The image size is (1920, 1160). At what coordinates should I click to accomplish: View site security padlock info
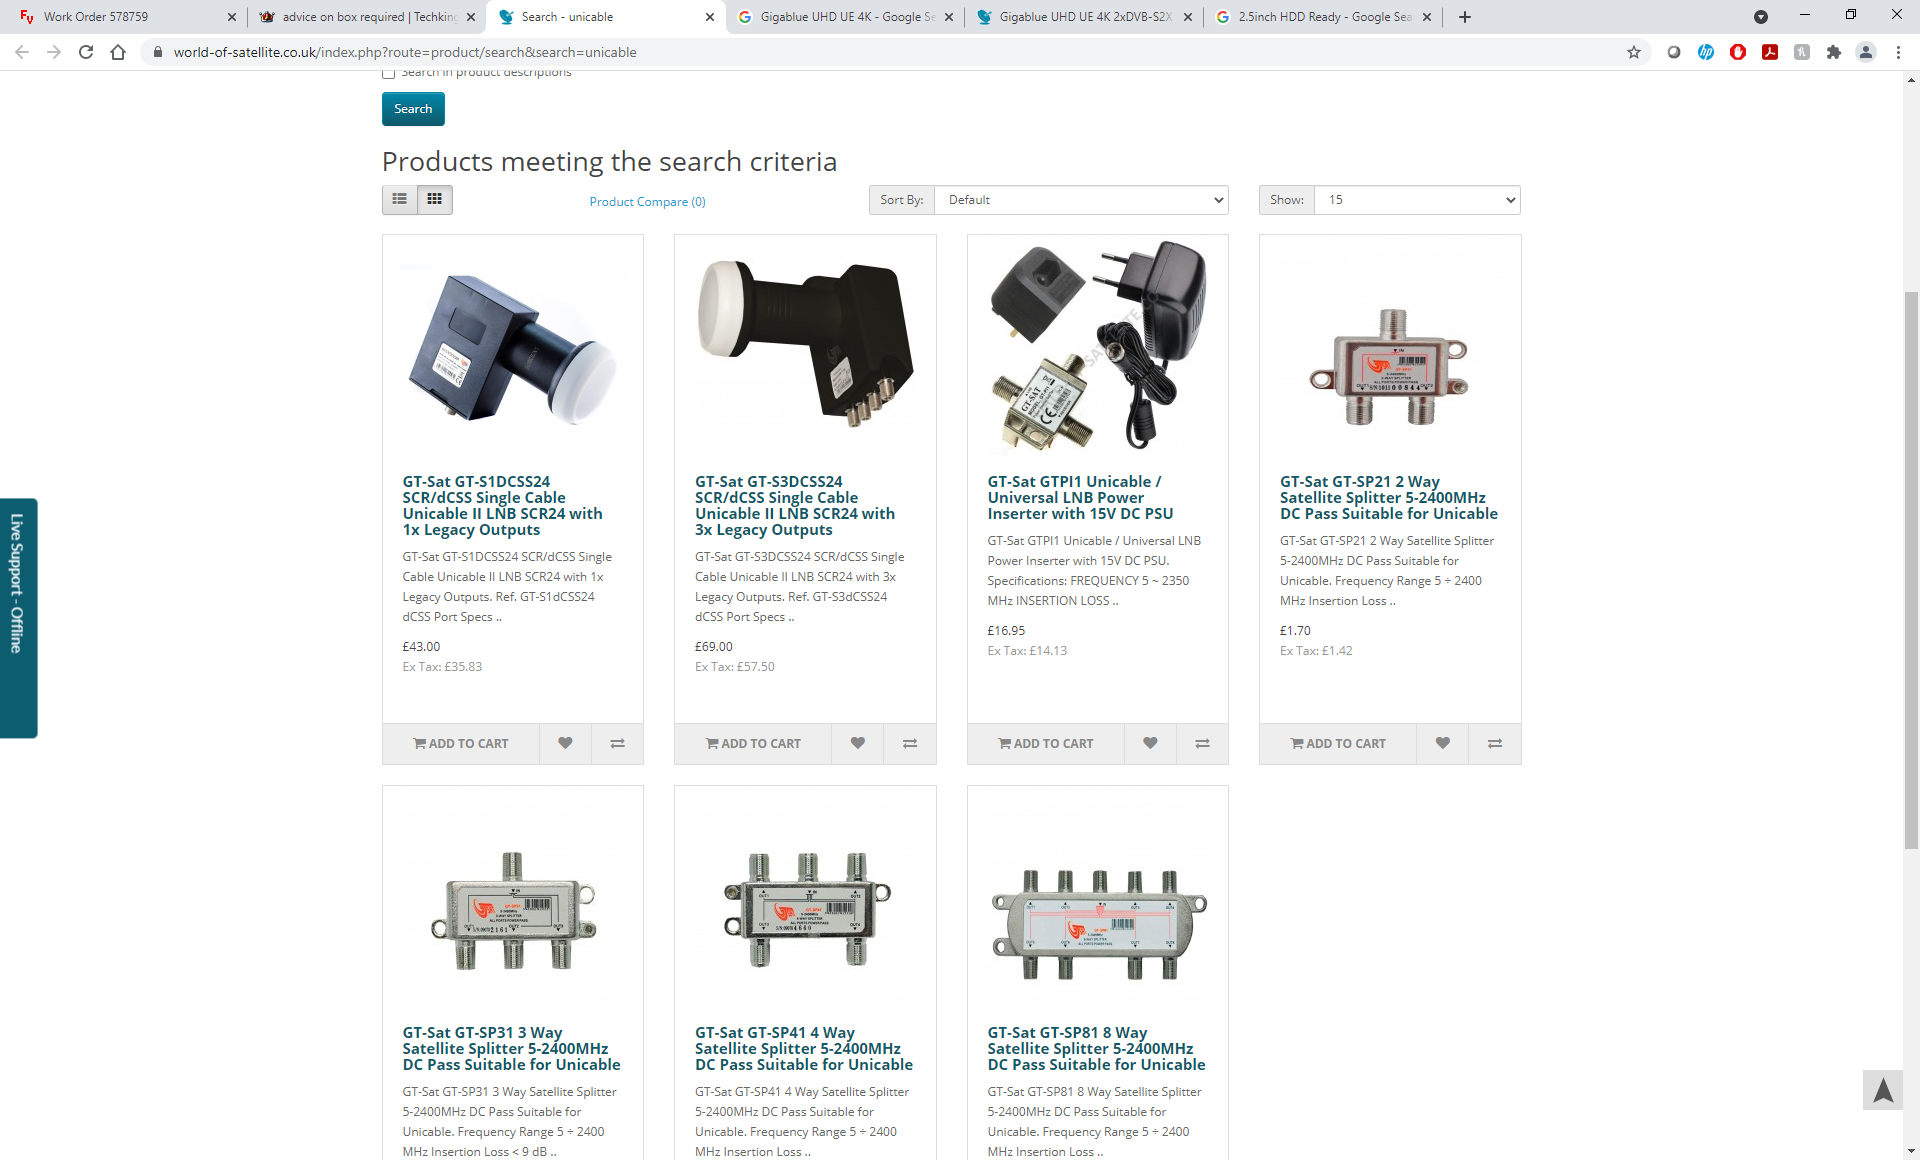point(157,52)
